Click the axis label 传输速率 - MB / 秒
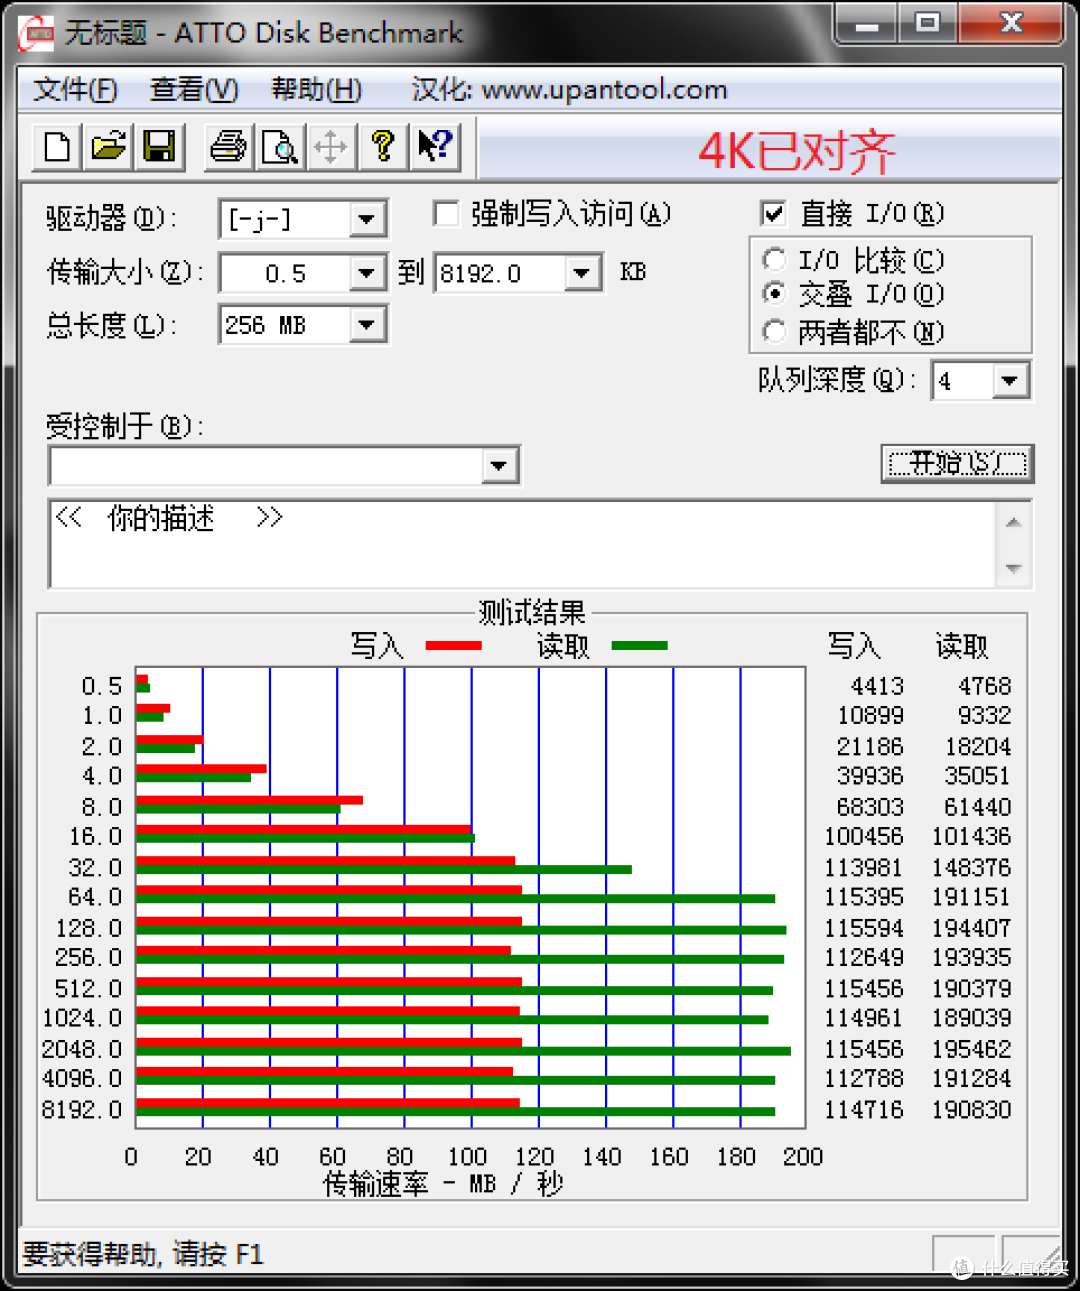The height and width of the screenshot is (1291, 1080). [443, 1184]
